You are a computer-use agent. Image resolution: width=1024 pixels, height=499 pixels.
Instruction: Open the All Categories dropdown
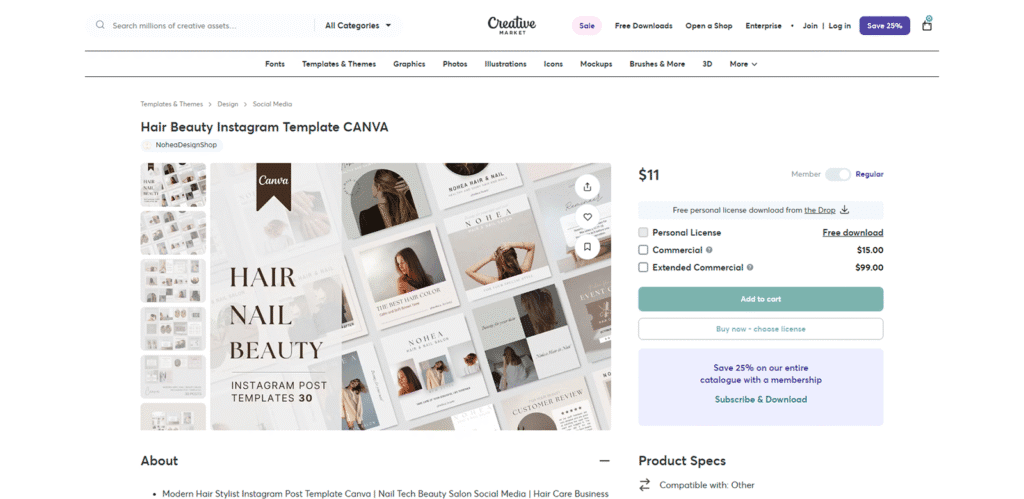[358, 25]
